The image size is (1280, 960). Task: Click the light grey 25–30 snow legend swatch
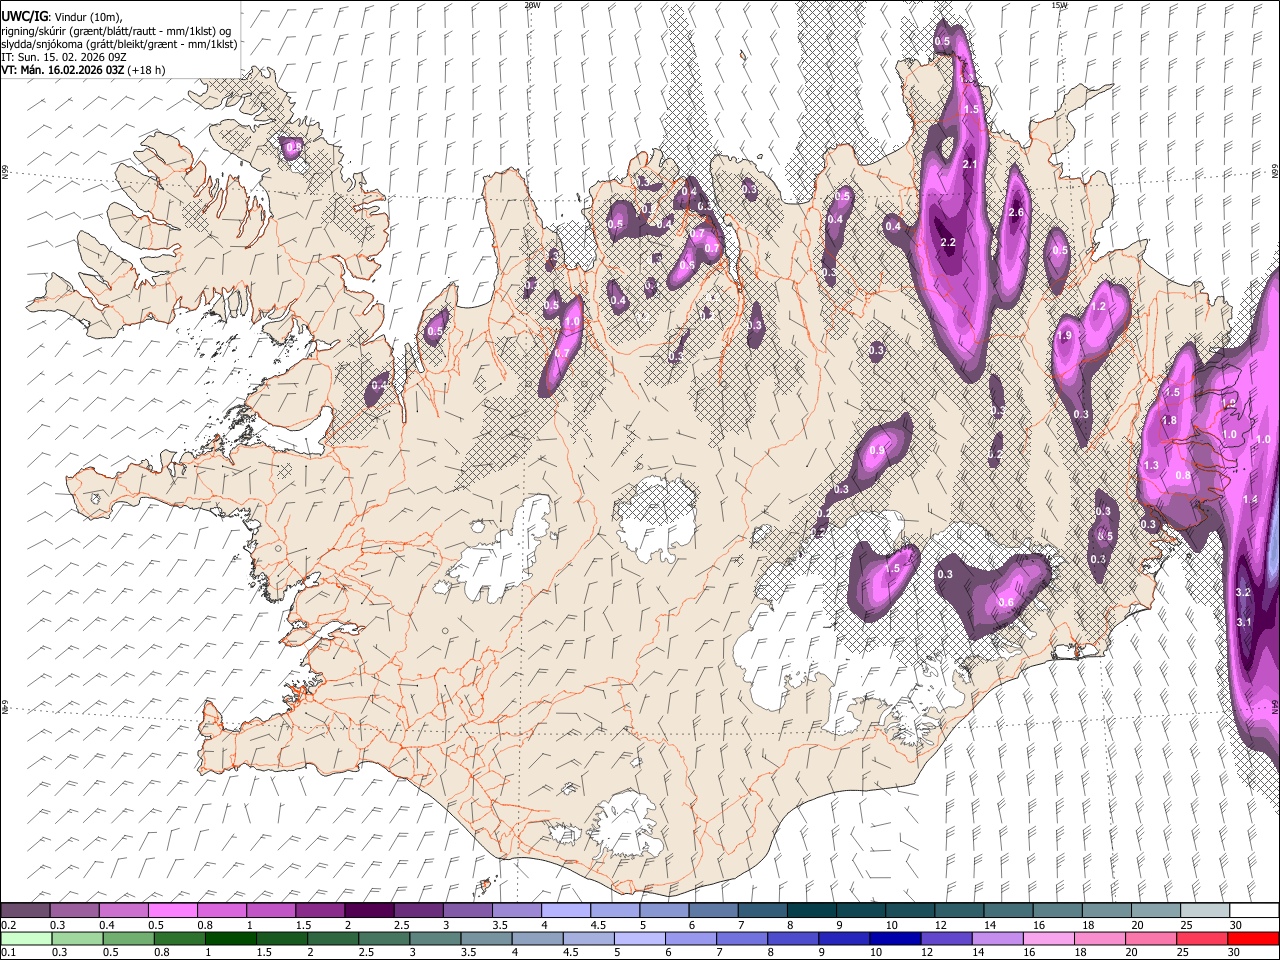[1206, 911]
